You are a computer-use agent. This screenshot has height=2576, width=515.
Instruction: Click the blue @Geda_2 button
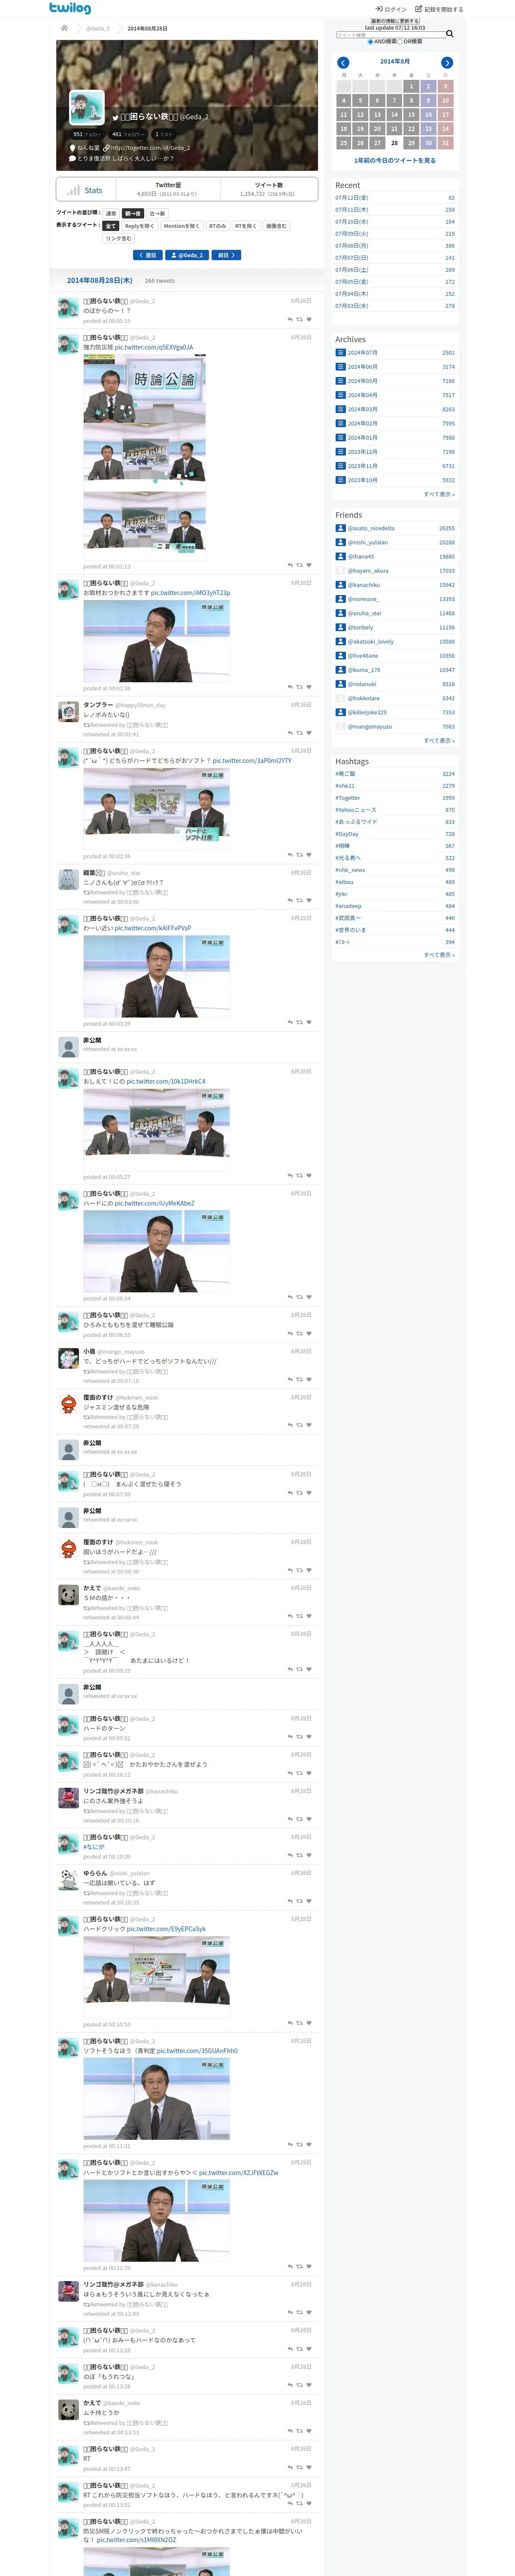tap(187, 255)
